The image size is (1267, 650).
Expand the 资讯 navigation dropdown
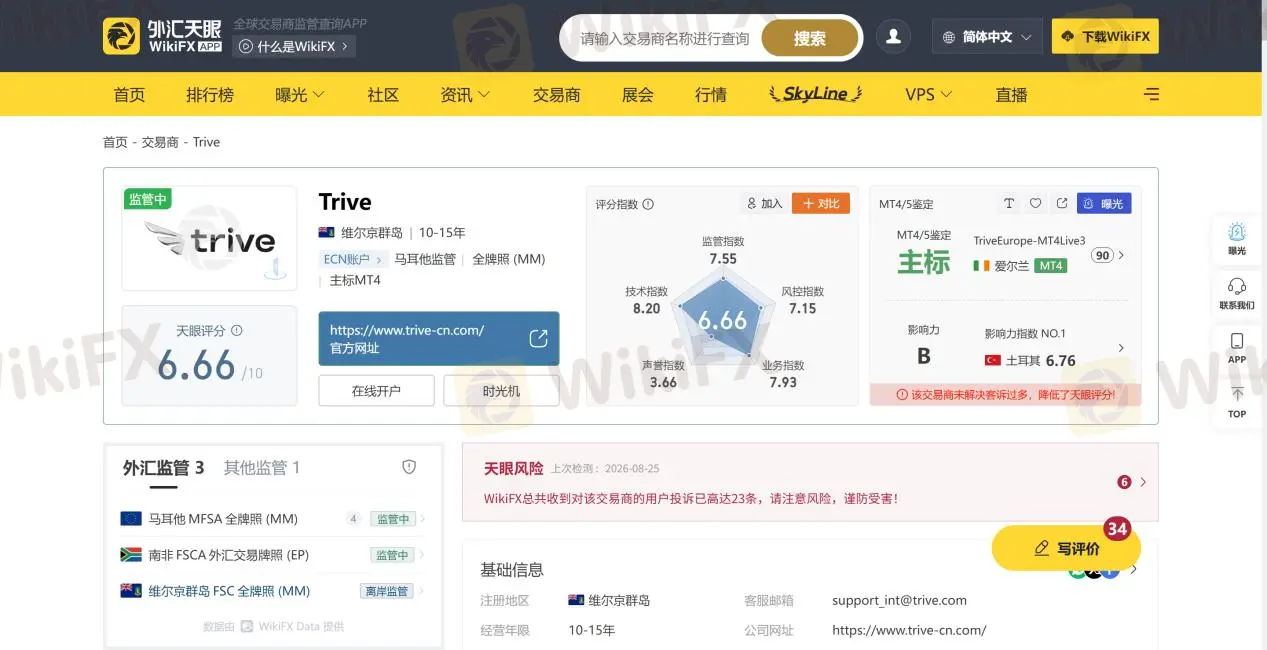click(465, 94)
